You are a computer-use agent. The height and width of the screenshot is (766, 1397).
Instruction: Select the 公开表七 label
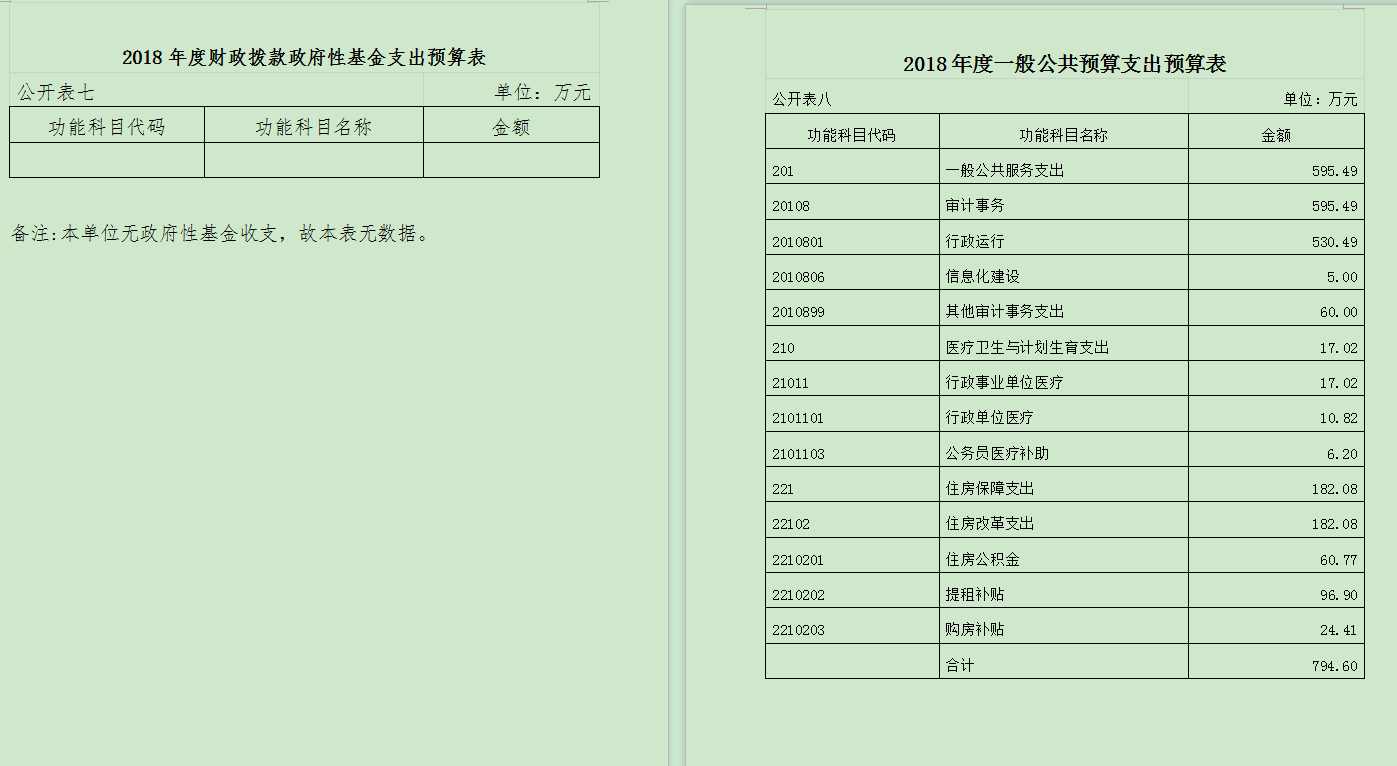56,92
